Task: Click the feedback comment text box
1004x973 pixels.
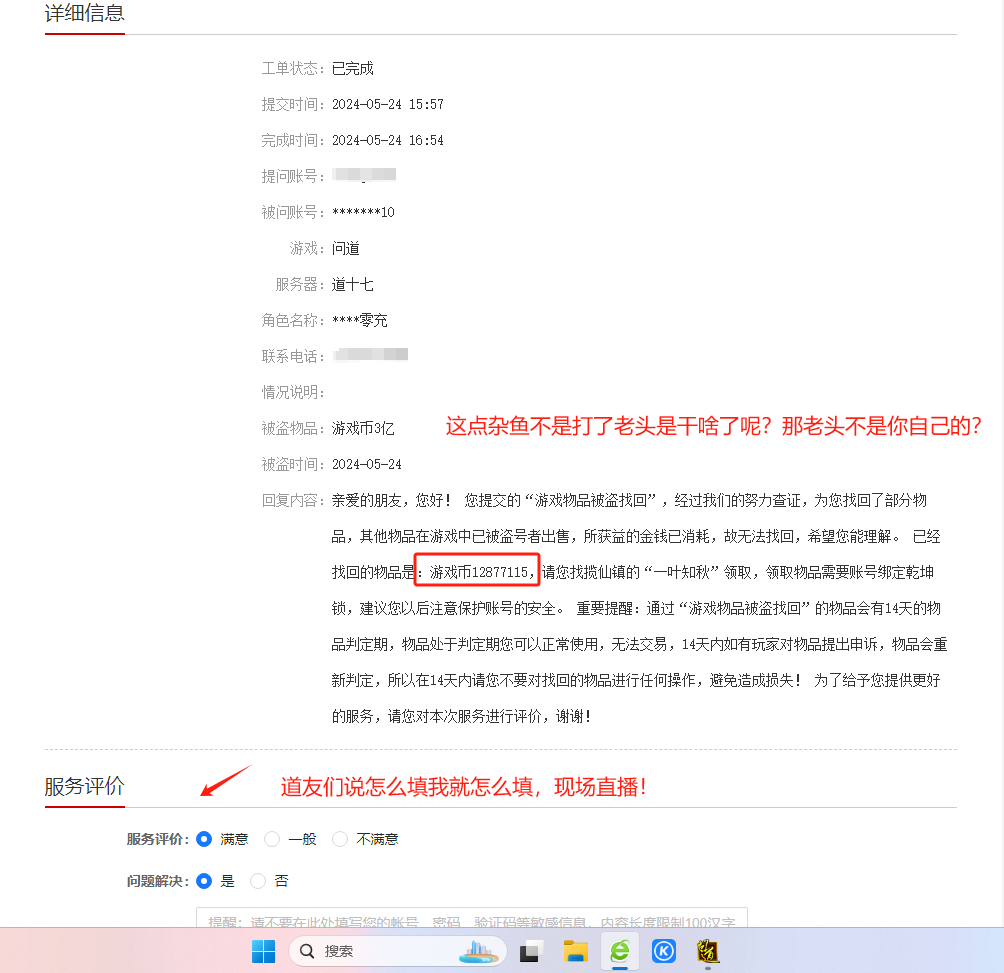Action: point(471,918)
